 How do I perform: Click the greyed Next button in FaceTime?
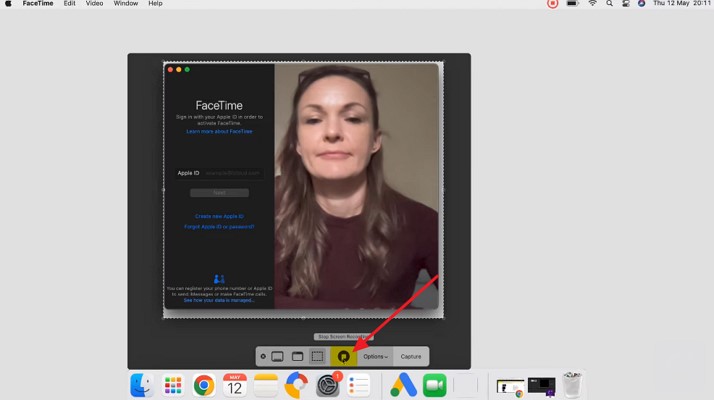click(219, 193)
